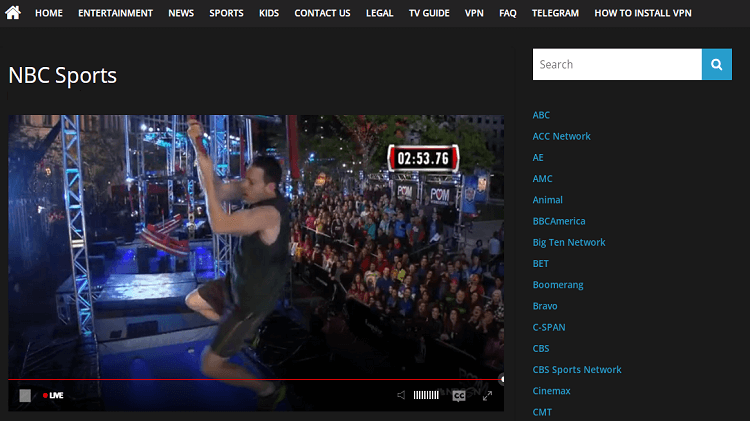Open HOW TO INSTALL VPN page
The height and width of the screenshot is (421, 750).
643,13
